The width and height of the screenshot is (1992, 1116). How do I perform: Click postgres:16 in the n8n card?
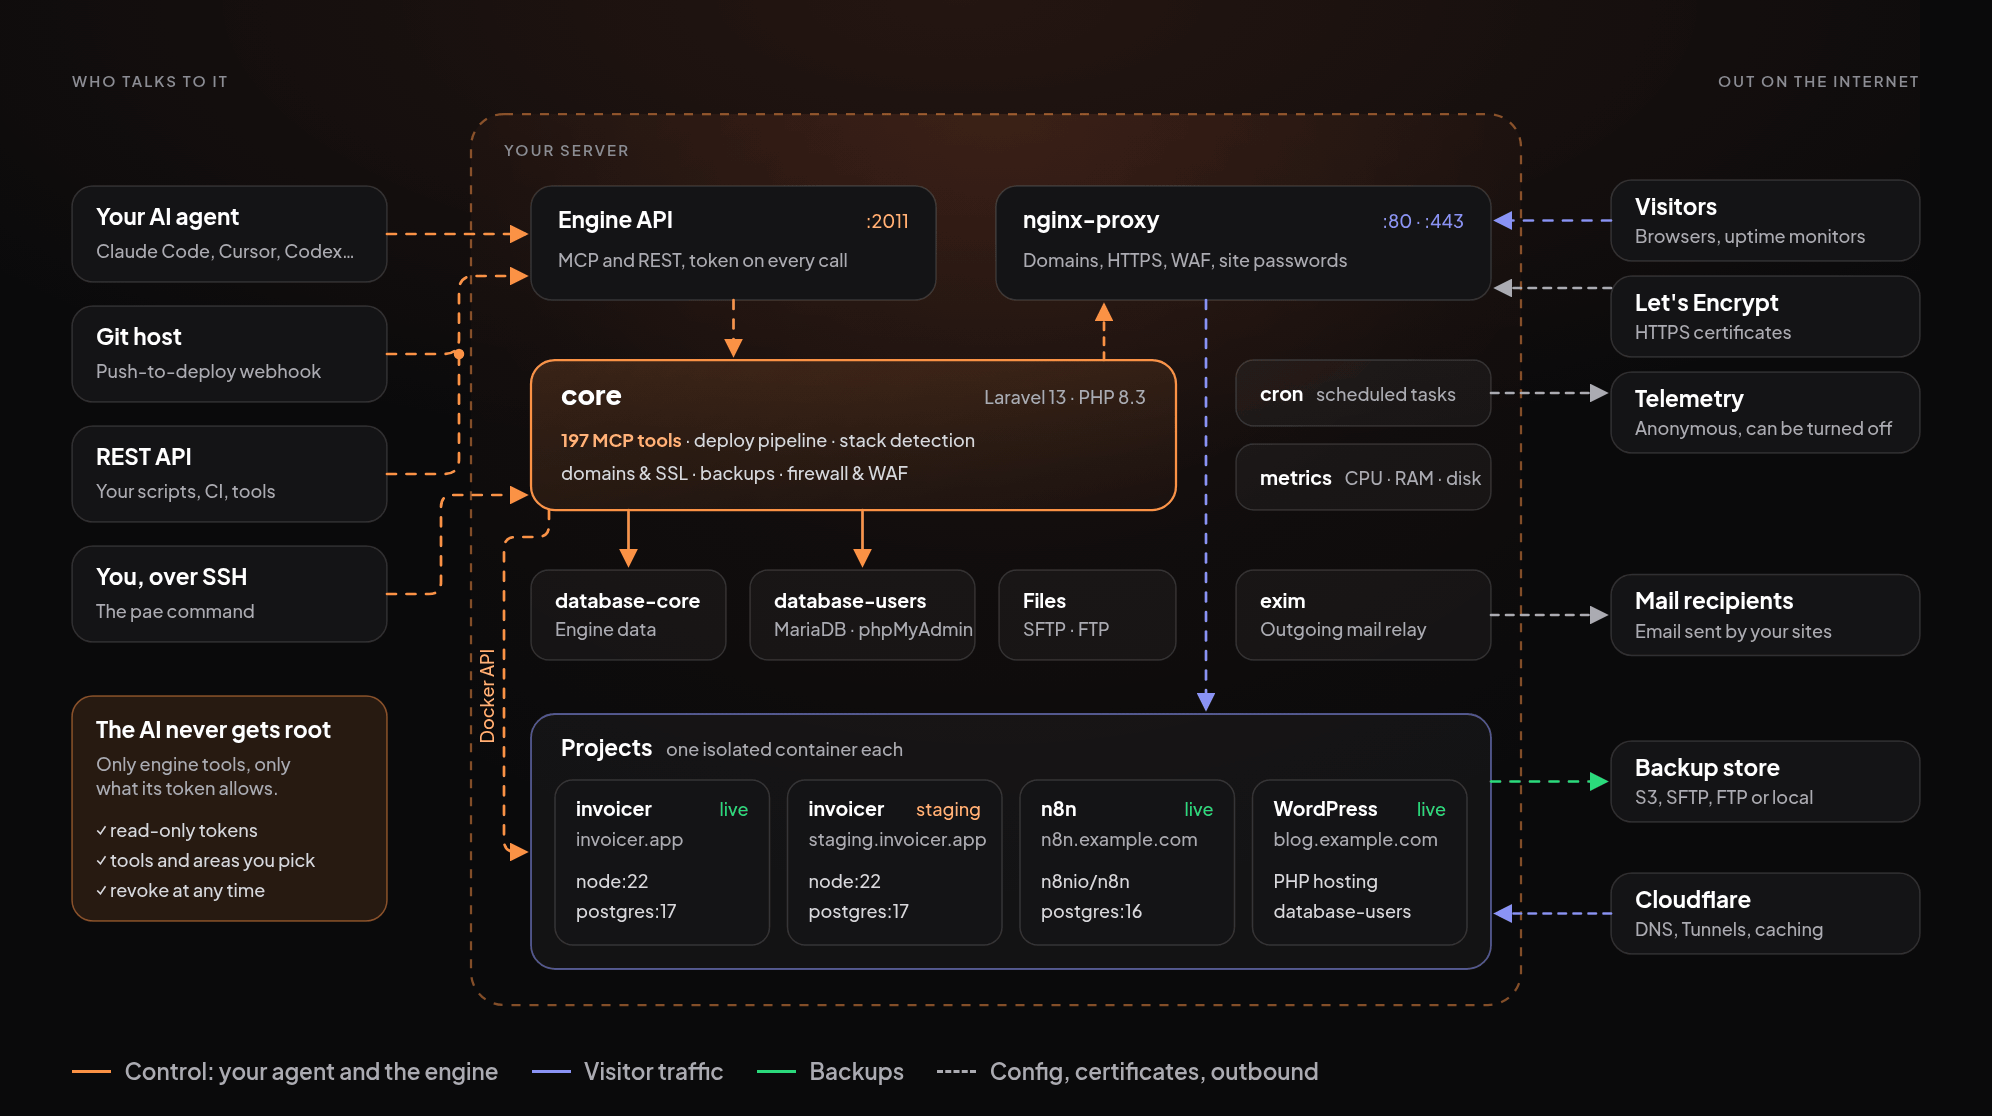(1091, 912)
